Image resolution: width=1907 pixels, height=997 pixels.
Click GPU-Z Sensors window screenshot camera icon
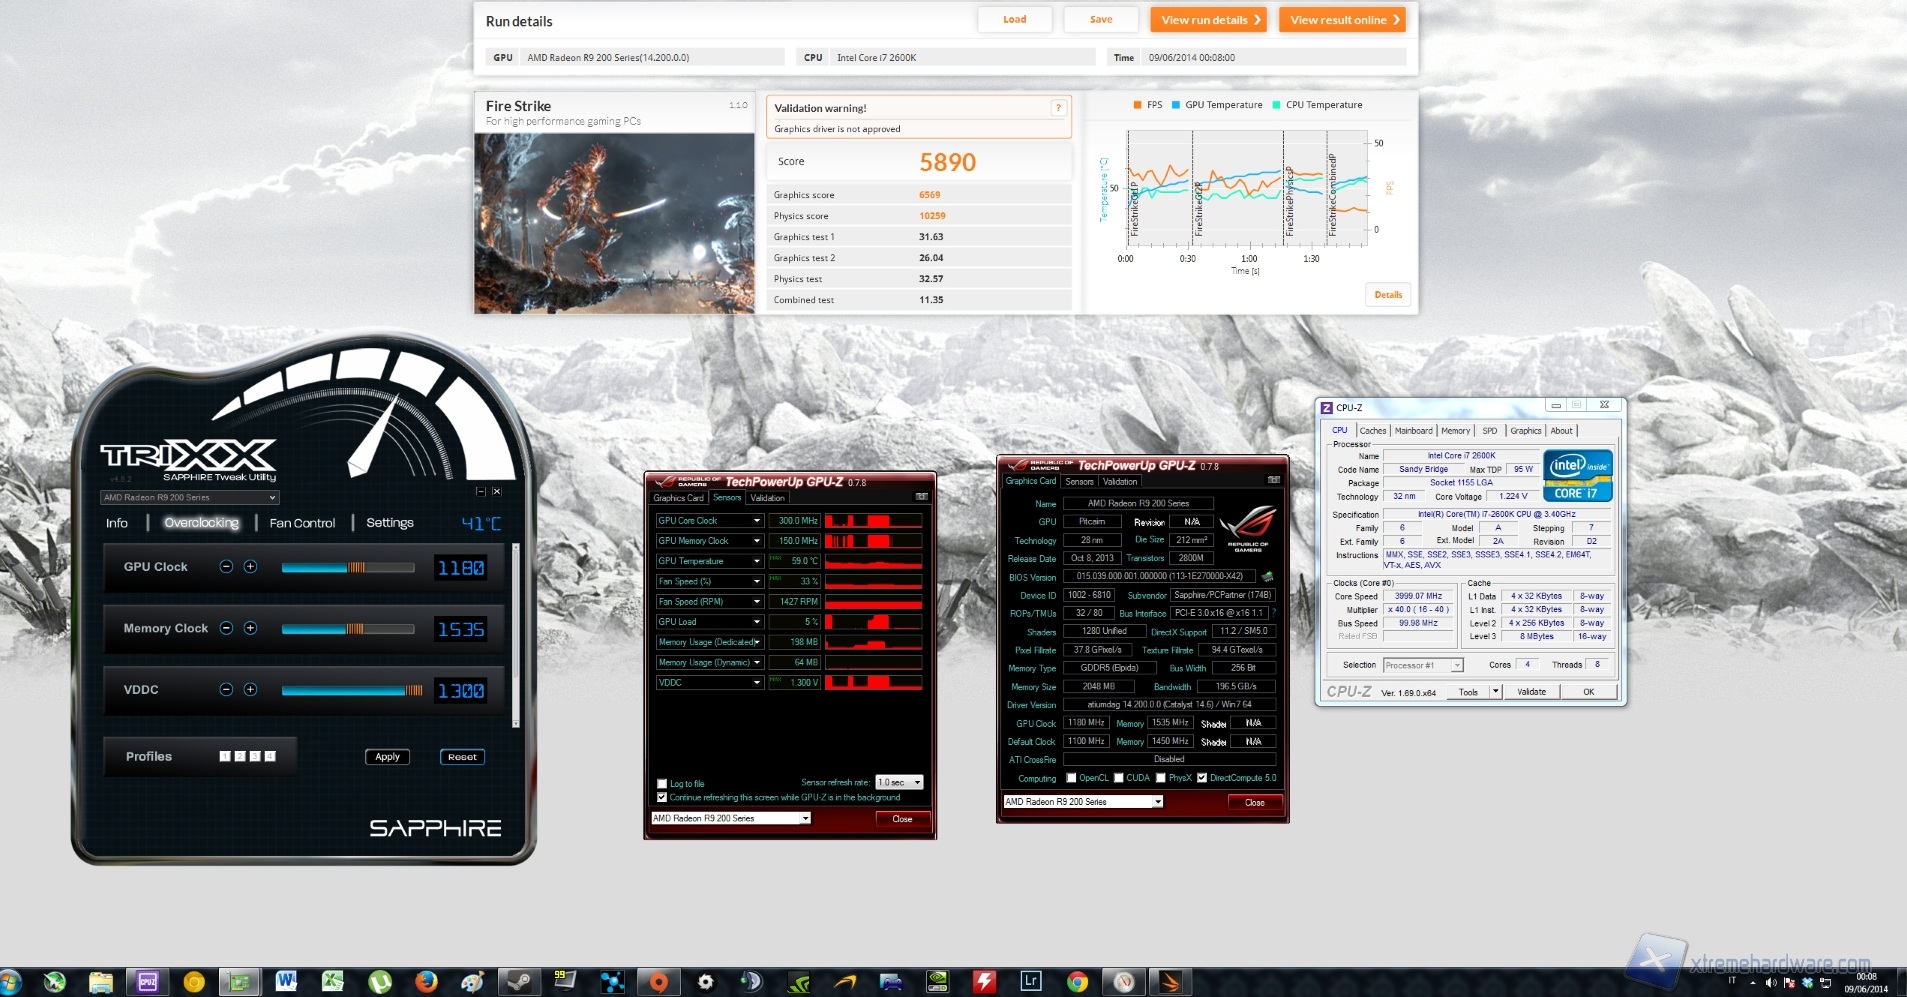(921, 497)
